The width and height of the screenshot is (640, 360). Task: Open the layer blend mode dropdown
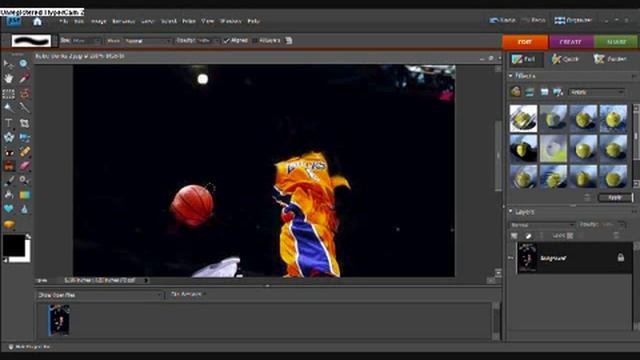pos(542,225)
